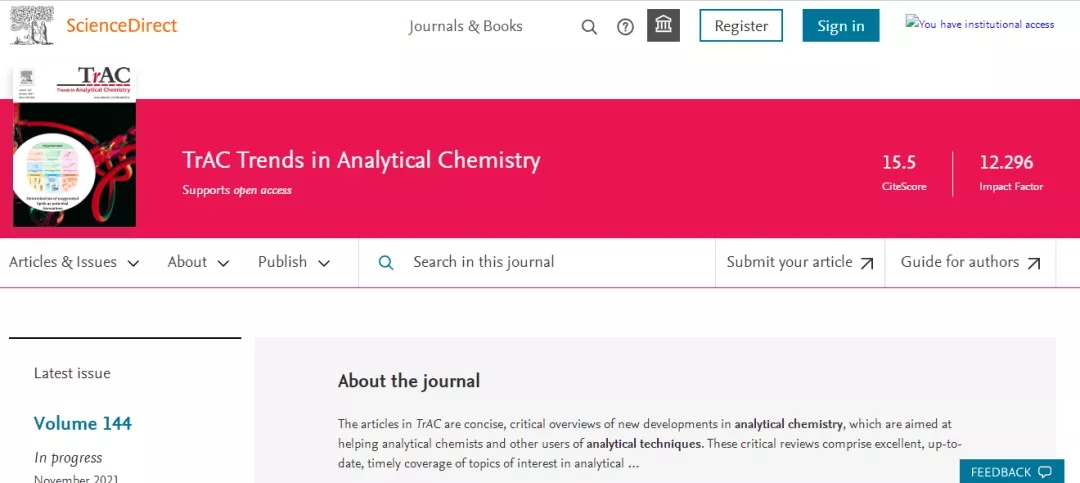Click the FEEDBACK speech bubble icon
Viewport: 1080px width, 483px height.
click(x=1045, y=472)
